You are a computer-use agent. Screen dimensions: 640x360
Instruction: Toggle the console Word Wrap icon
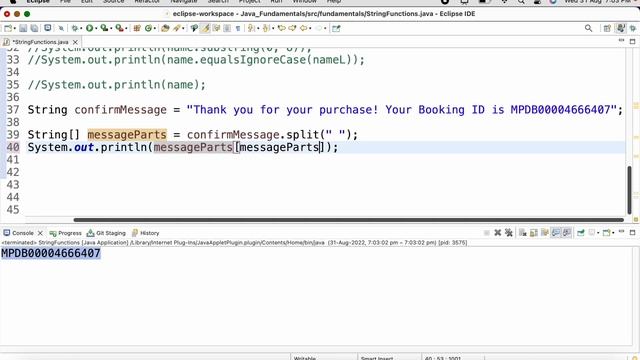point(544,233)
